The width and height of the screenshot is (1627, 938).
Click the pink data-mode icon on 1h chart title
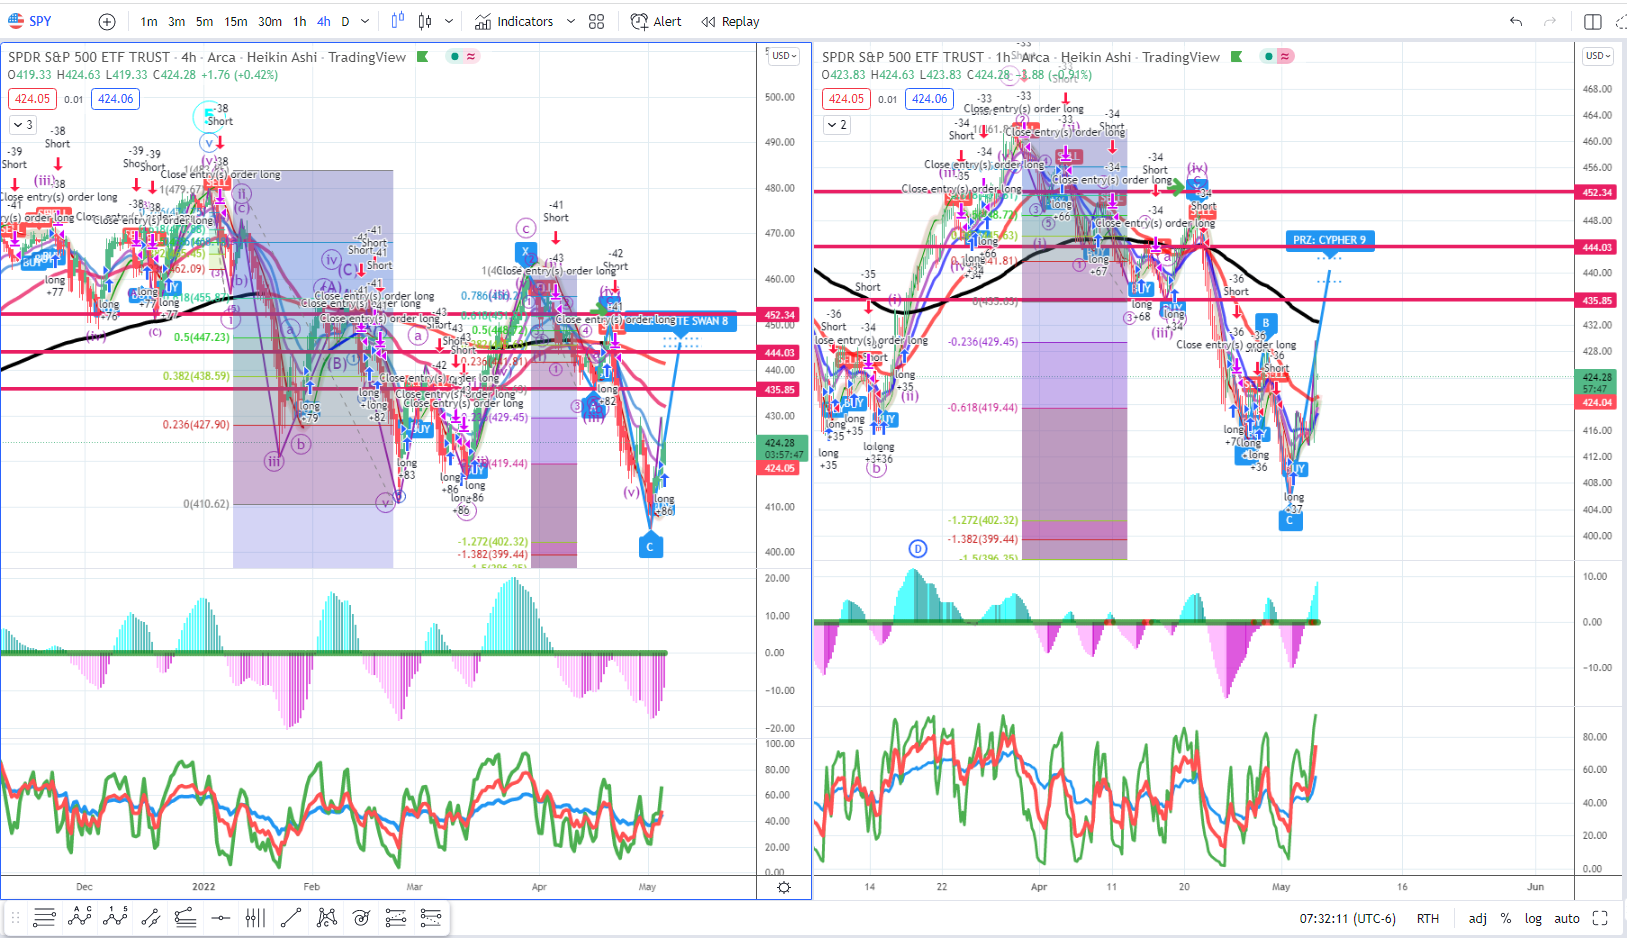point(1285,56)
